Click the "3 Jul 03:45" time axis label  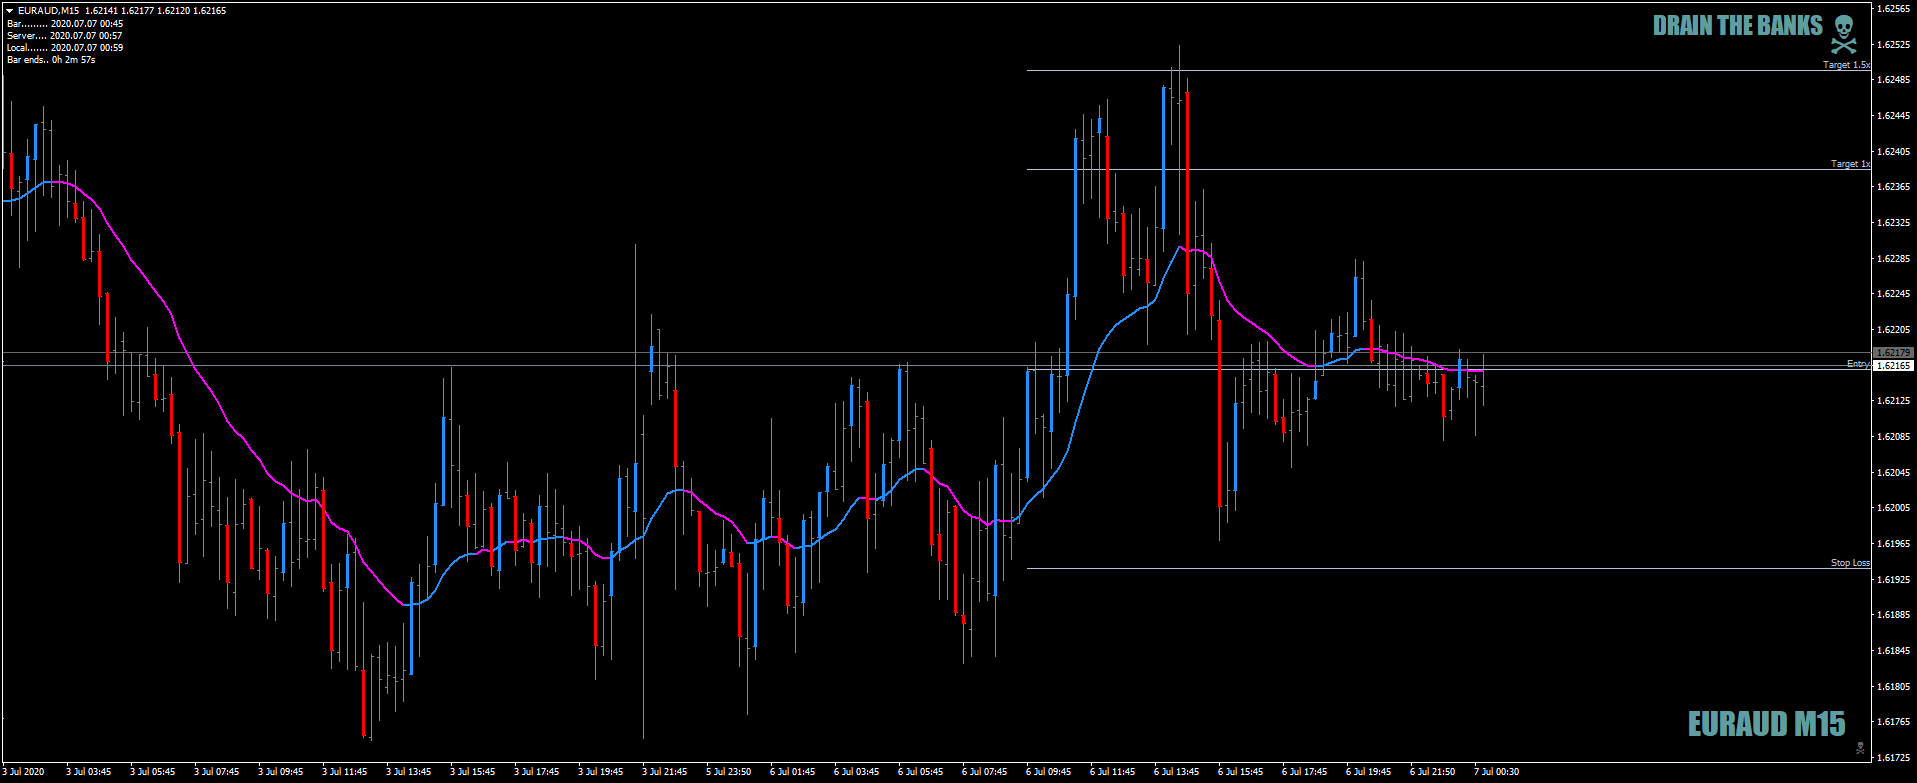[89, 772]
